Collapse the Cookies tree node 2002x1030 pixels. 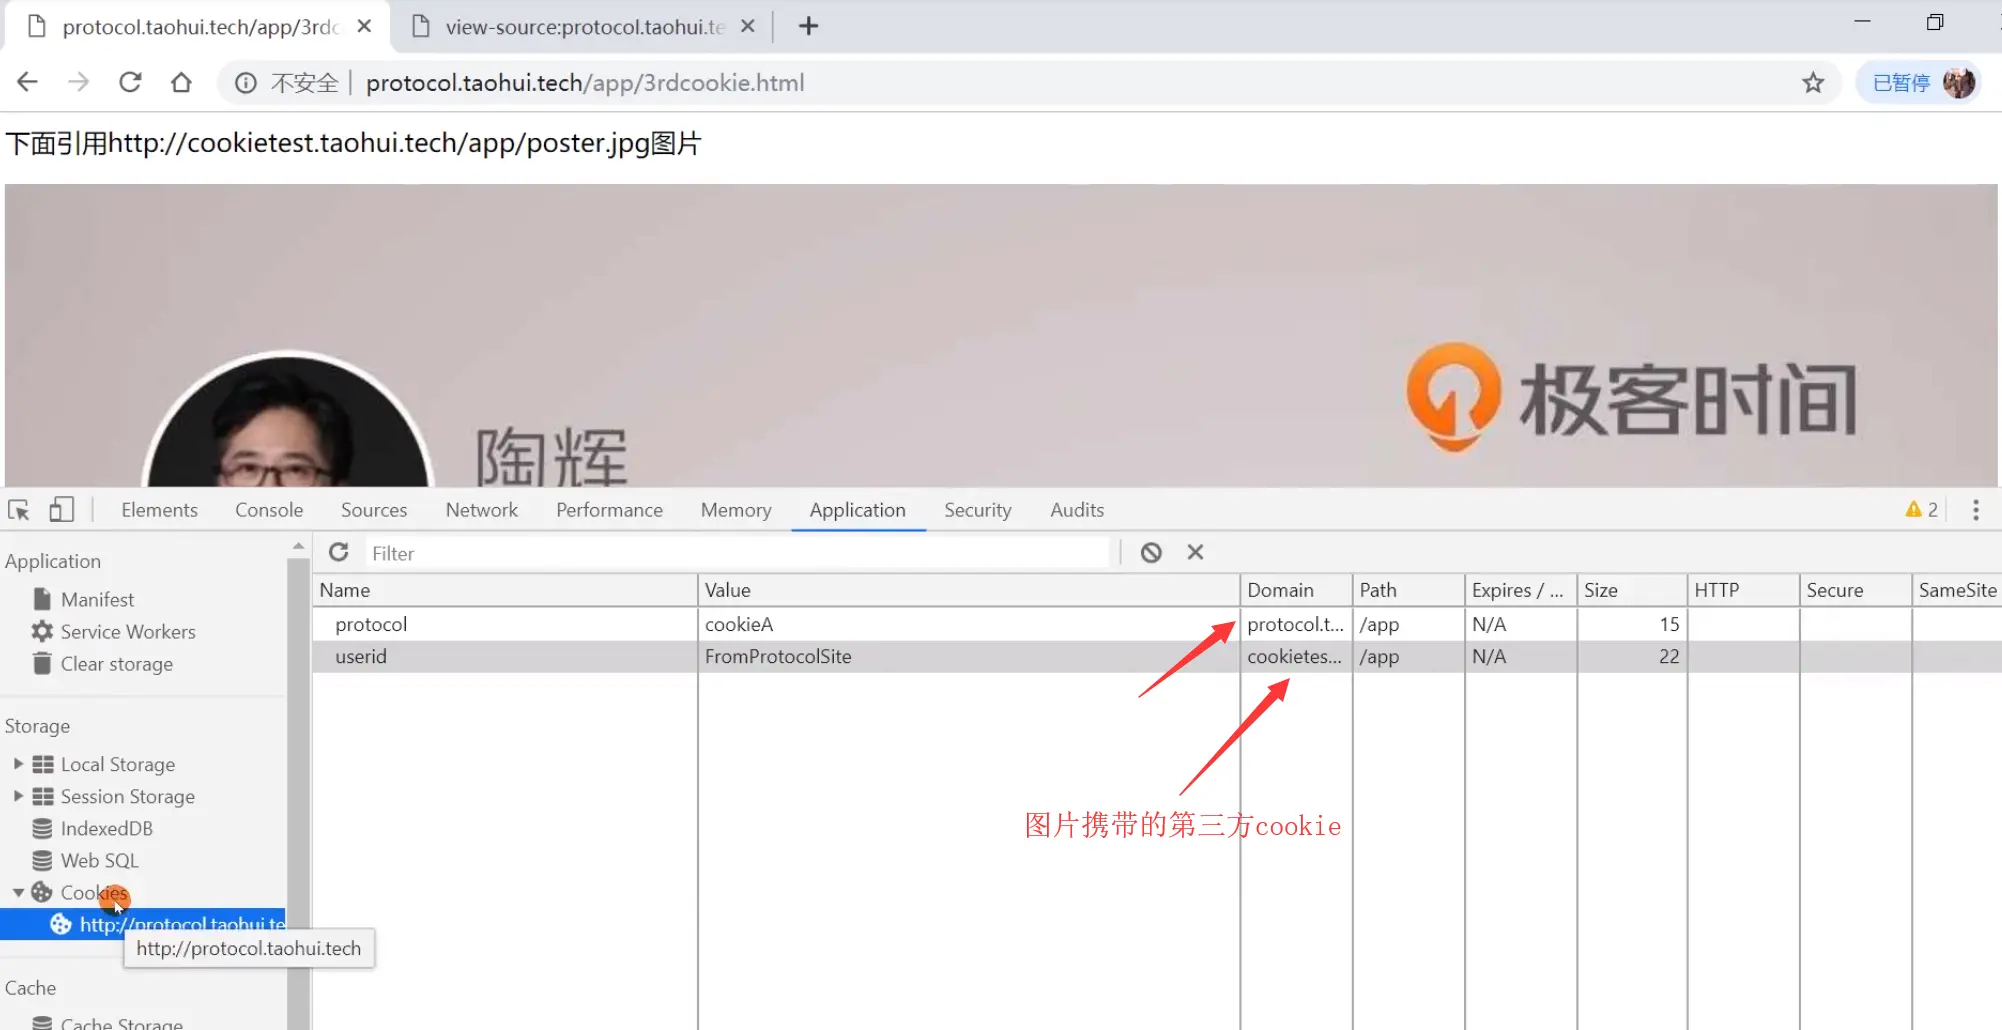click(18, 892)
